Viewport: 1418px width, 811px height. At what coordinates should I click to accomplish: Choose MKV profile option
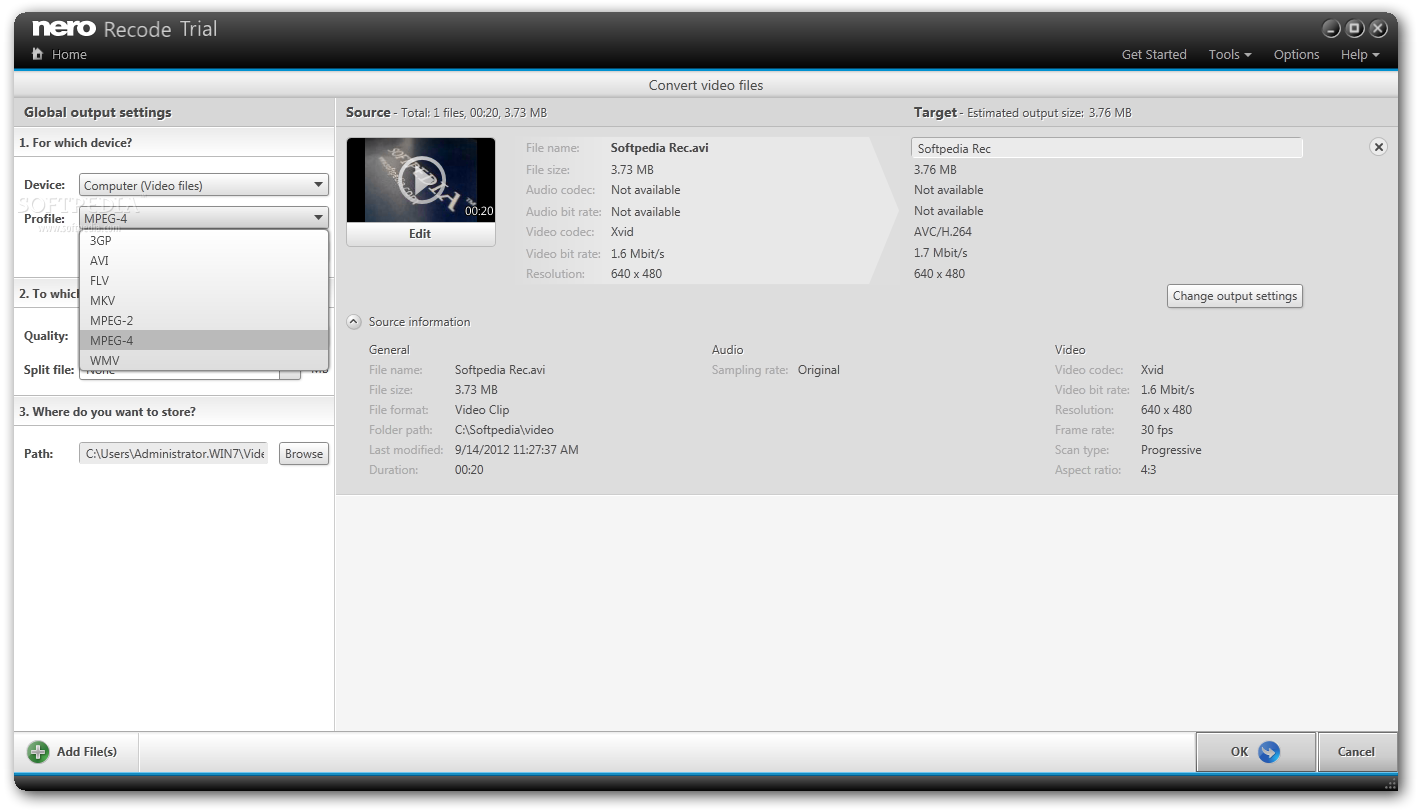tap(204, 301)
